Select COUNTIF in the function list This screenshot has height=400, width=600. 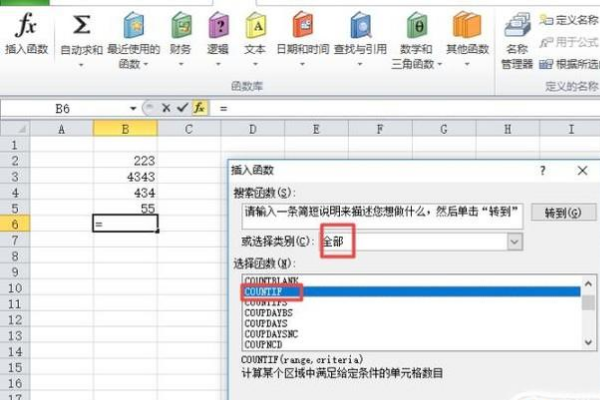[411, 292]
